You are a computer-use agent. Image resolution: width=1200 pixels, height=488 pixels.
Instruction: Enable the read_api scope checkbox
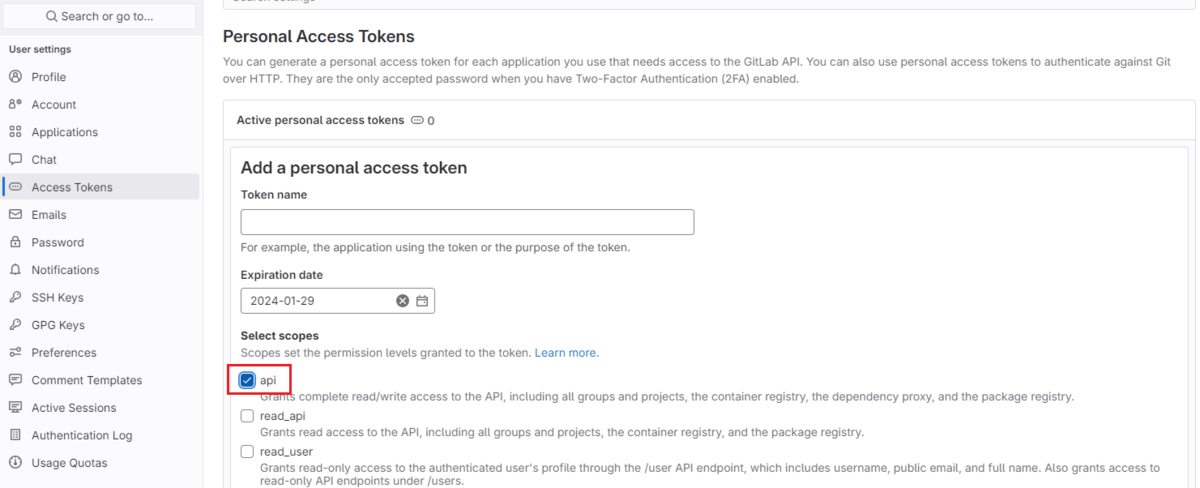click(x=247, y=416)
